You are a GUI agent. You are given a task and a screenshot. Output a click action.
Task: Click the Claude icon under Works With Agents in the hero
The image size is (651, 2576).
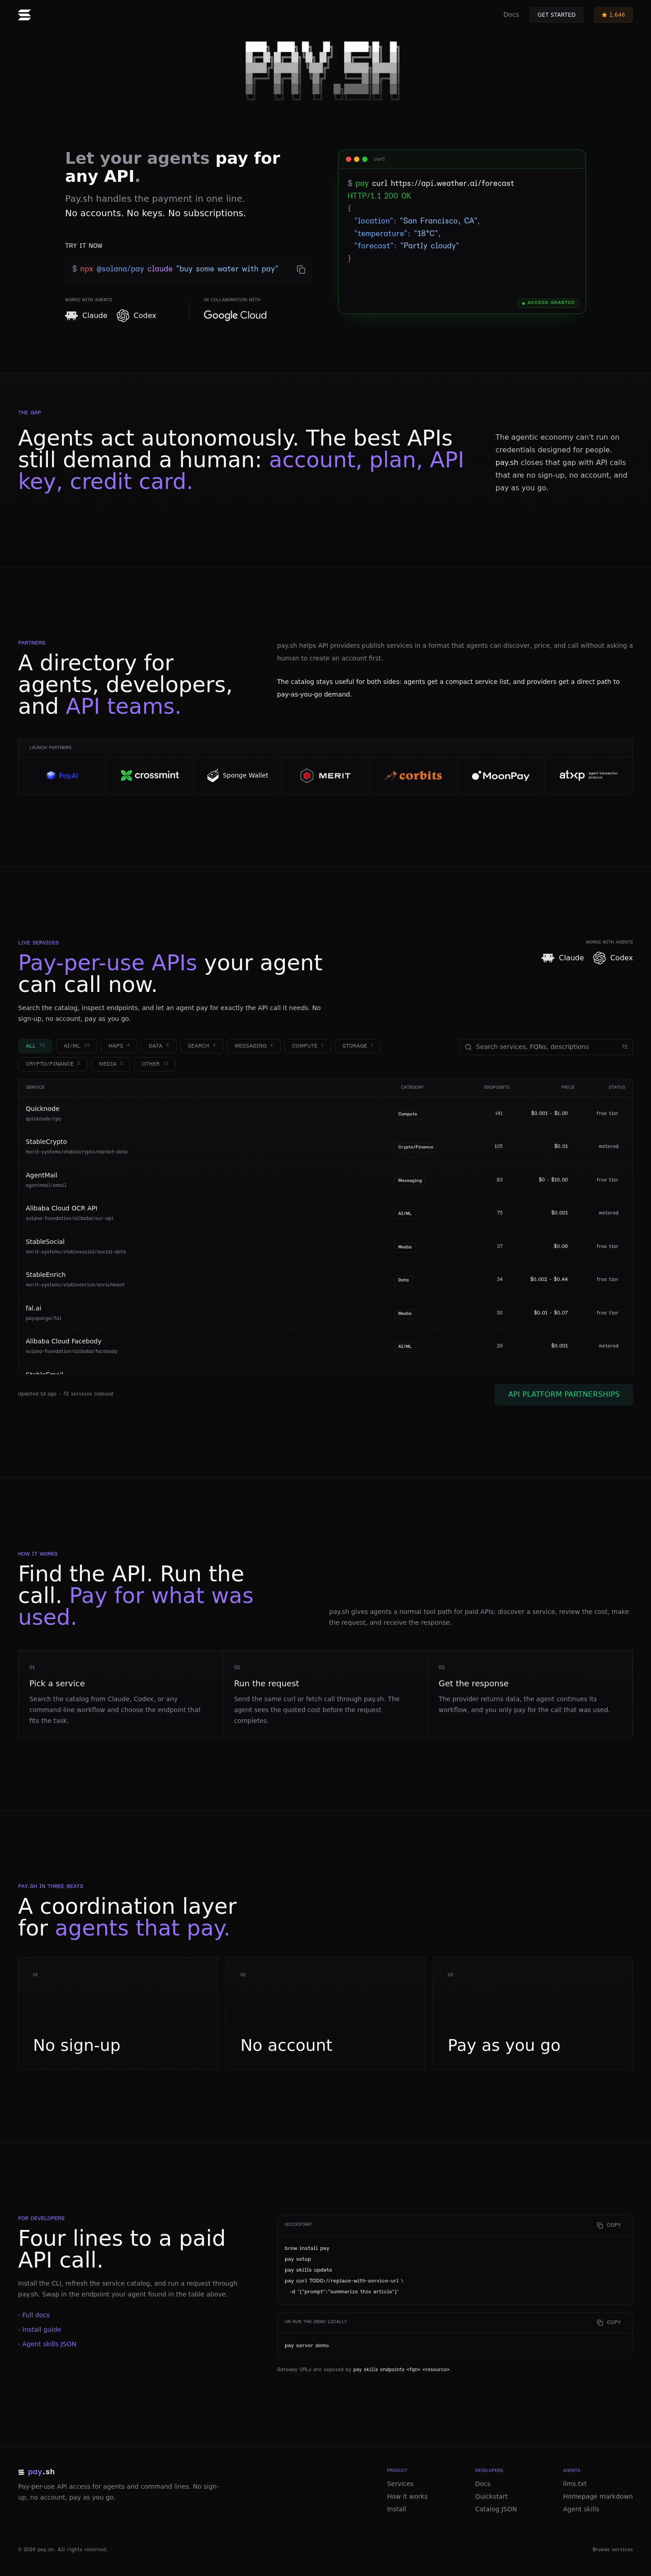(x=71, y=315)
